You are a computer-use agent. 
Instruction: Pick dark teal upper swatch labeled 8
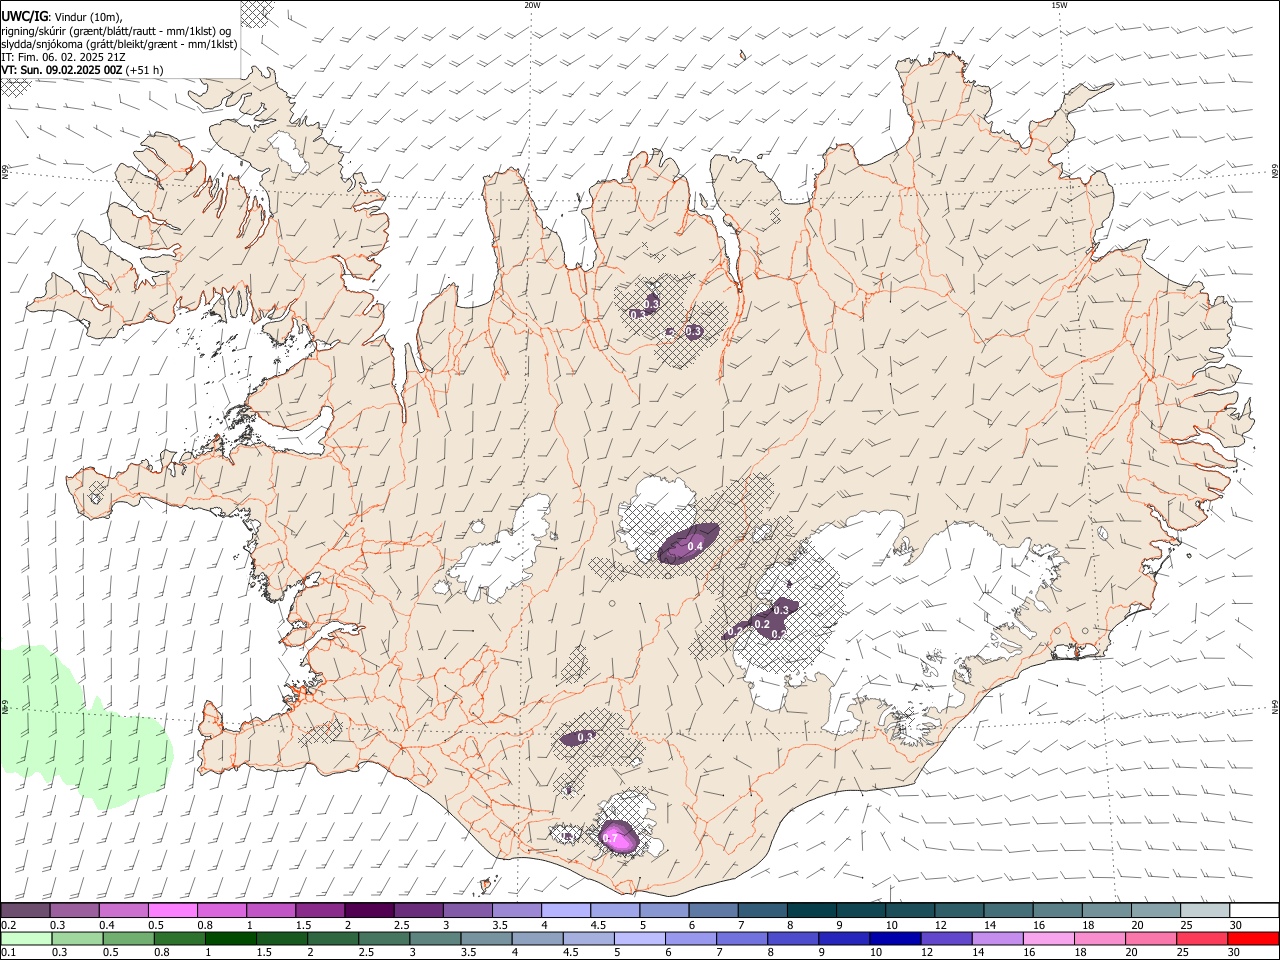(x=810, y=910)
